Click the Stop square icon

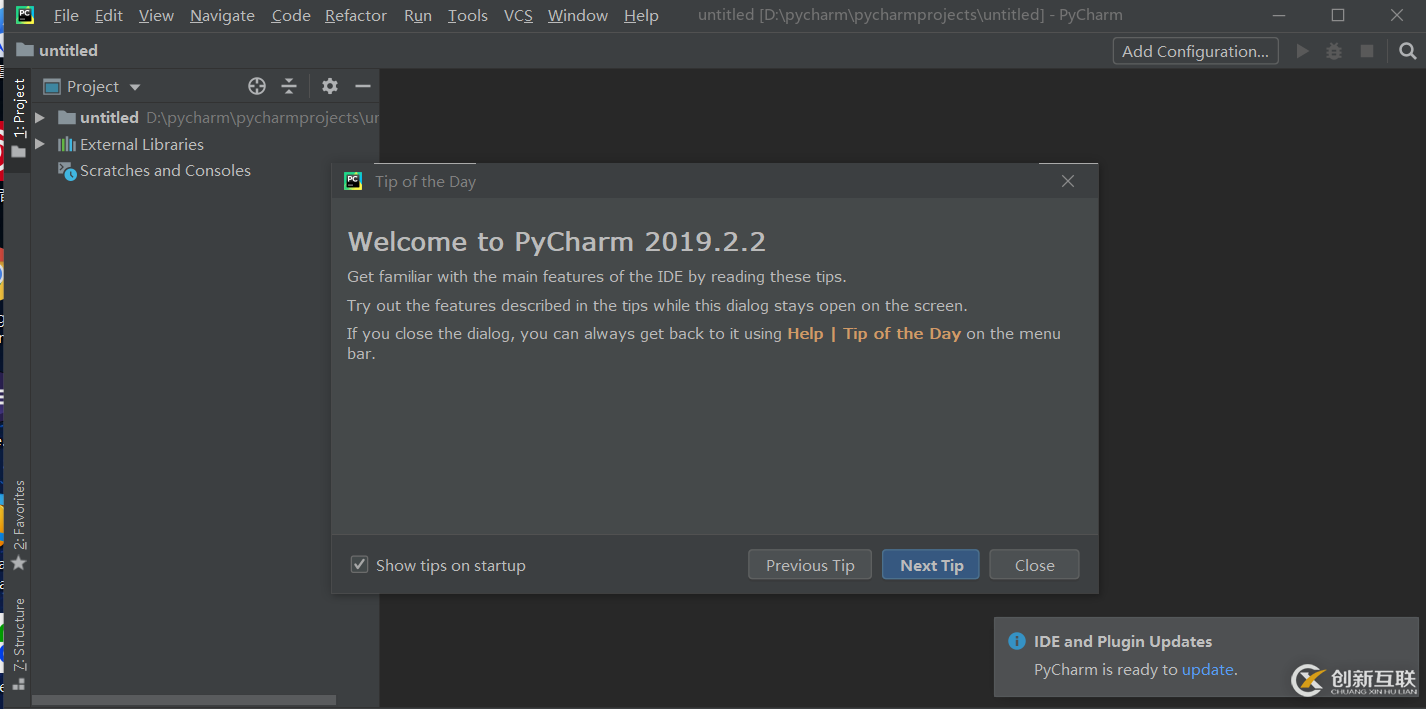pyautogui.click(x=1367, y=51)
